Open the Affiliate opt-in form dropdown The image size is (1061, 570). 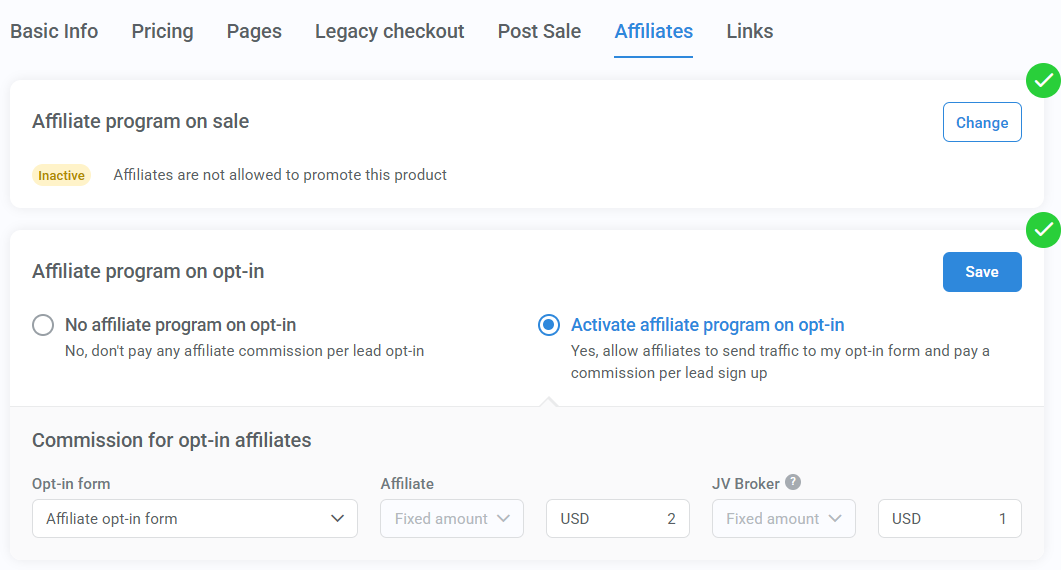[x=195, y=519]
